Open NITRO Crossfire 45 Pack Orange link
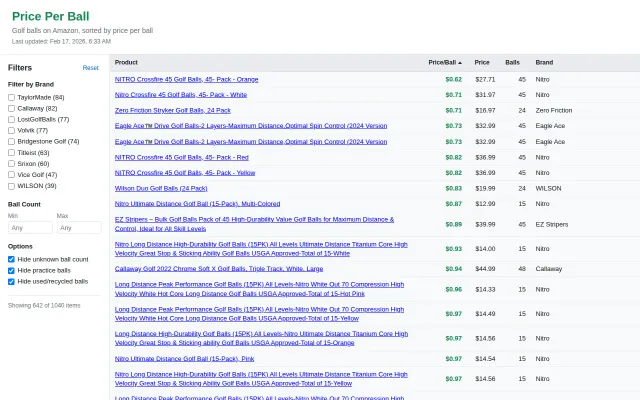This screenshot has height=400, width=640. [x=187, y=80]
